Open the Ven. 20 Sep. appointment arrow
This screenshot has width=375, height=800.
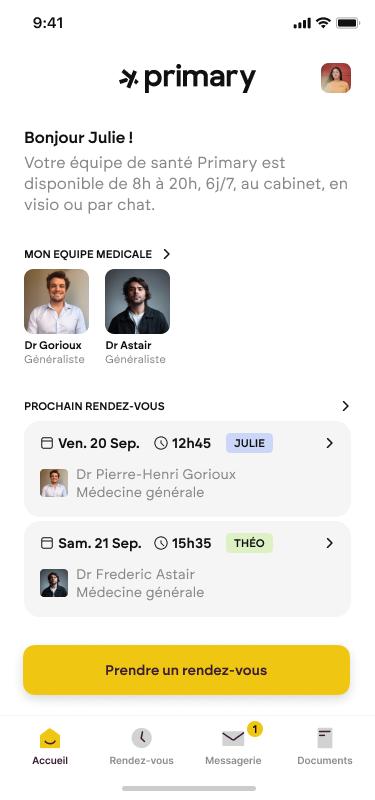point(330,443)
